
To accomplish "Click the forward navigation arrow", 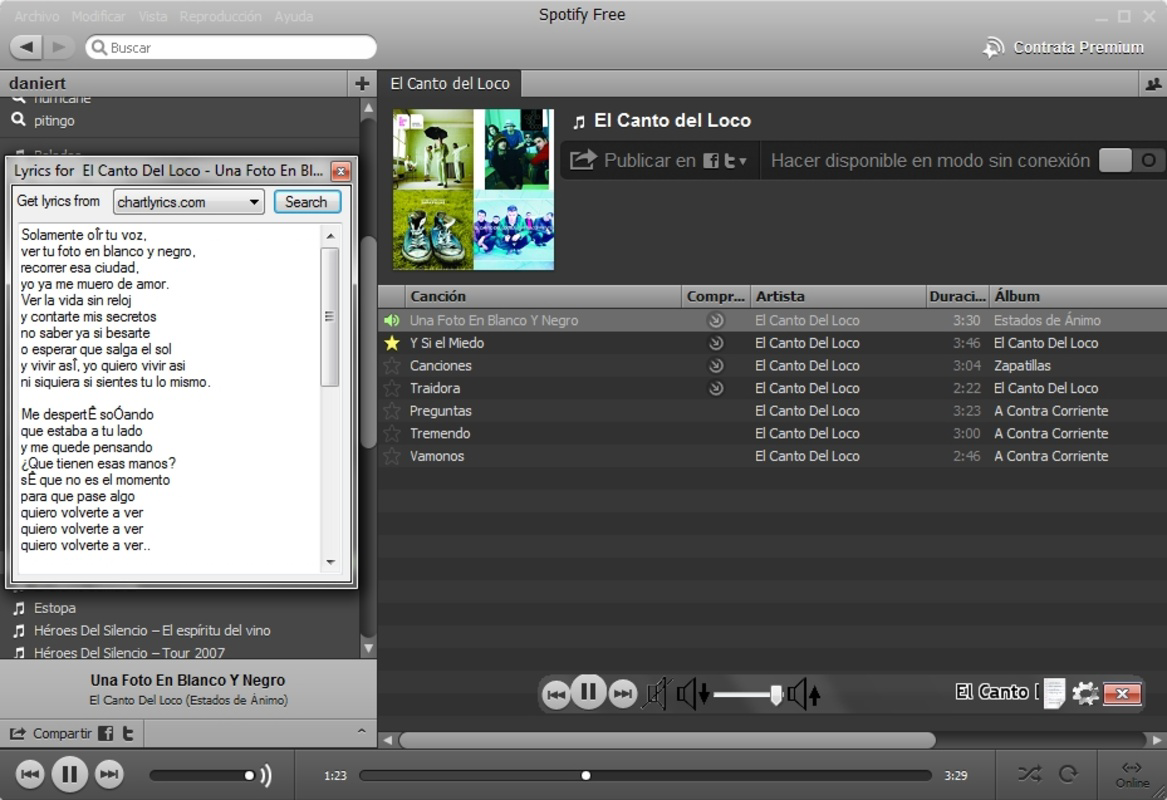I will pyautogui.click(x=58, y=47).
